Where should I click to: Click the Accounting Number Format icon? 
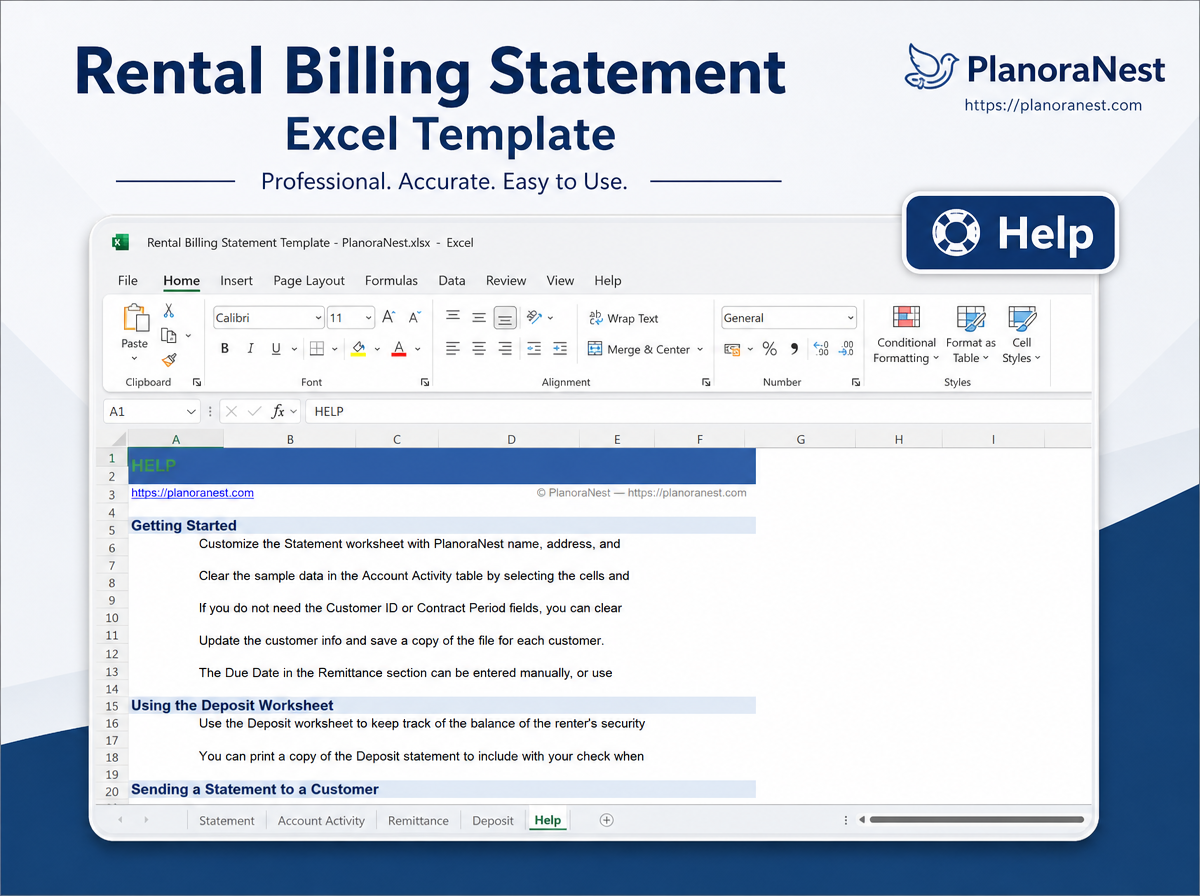point(731,349)
